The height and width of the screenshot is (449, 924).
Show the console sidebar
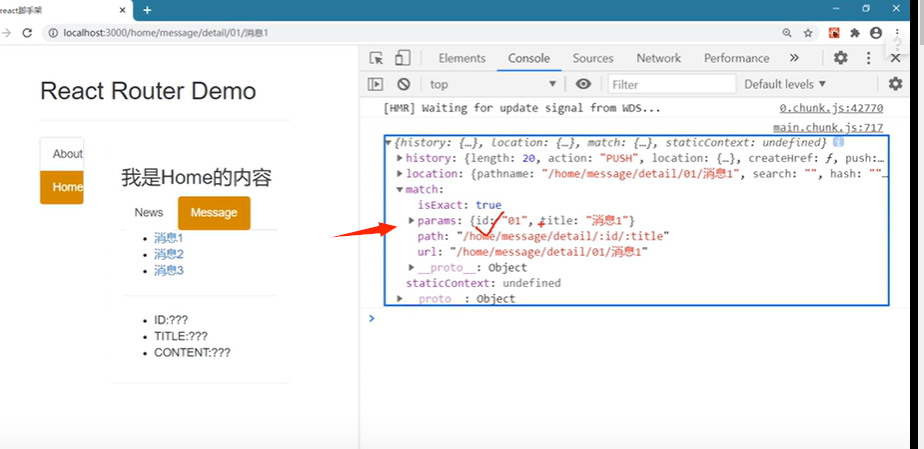[375, 84]
